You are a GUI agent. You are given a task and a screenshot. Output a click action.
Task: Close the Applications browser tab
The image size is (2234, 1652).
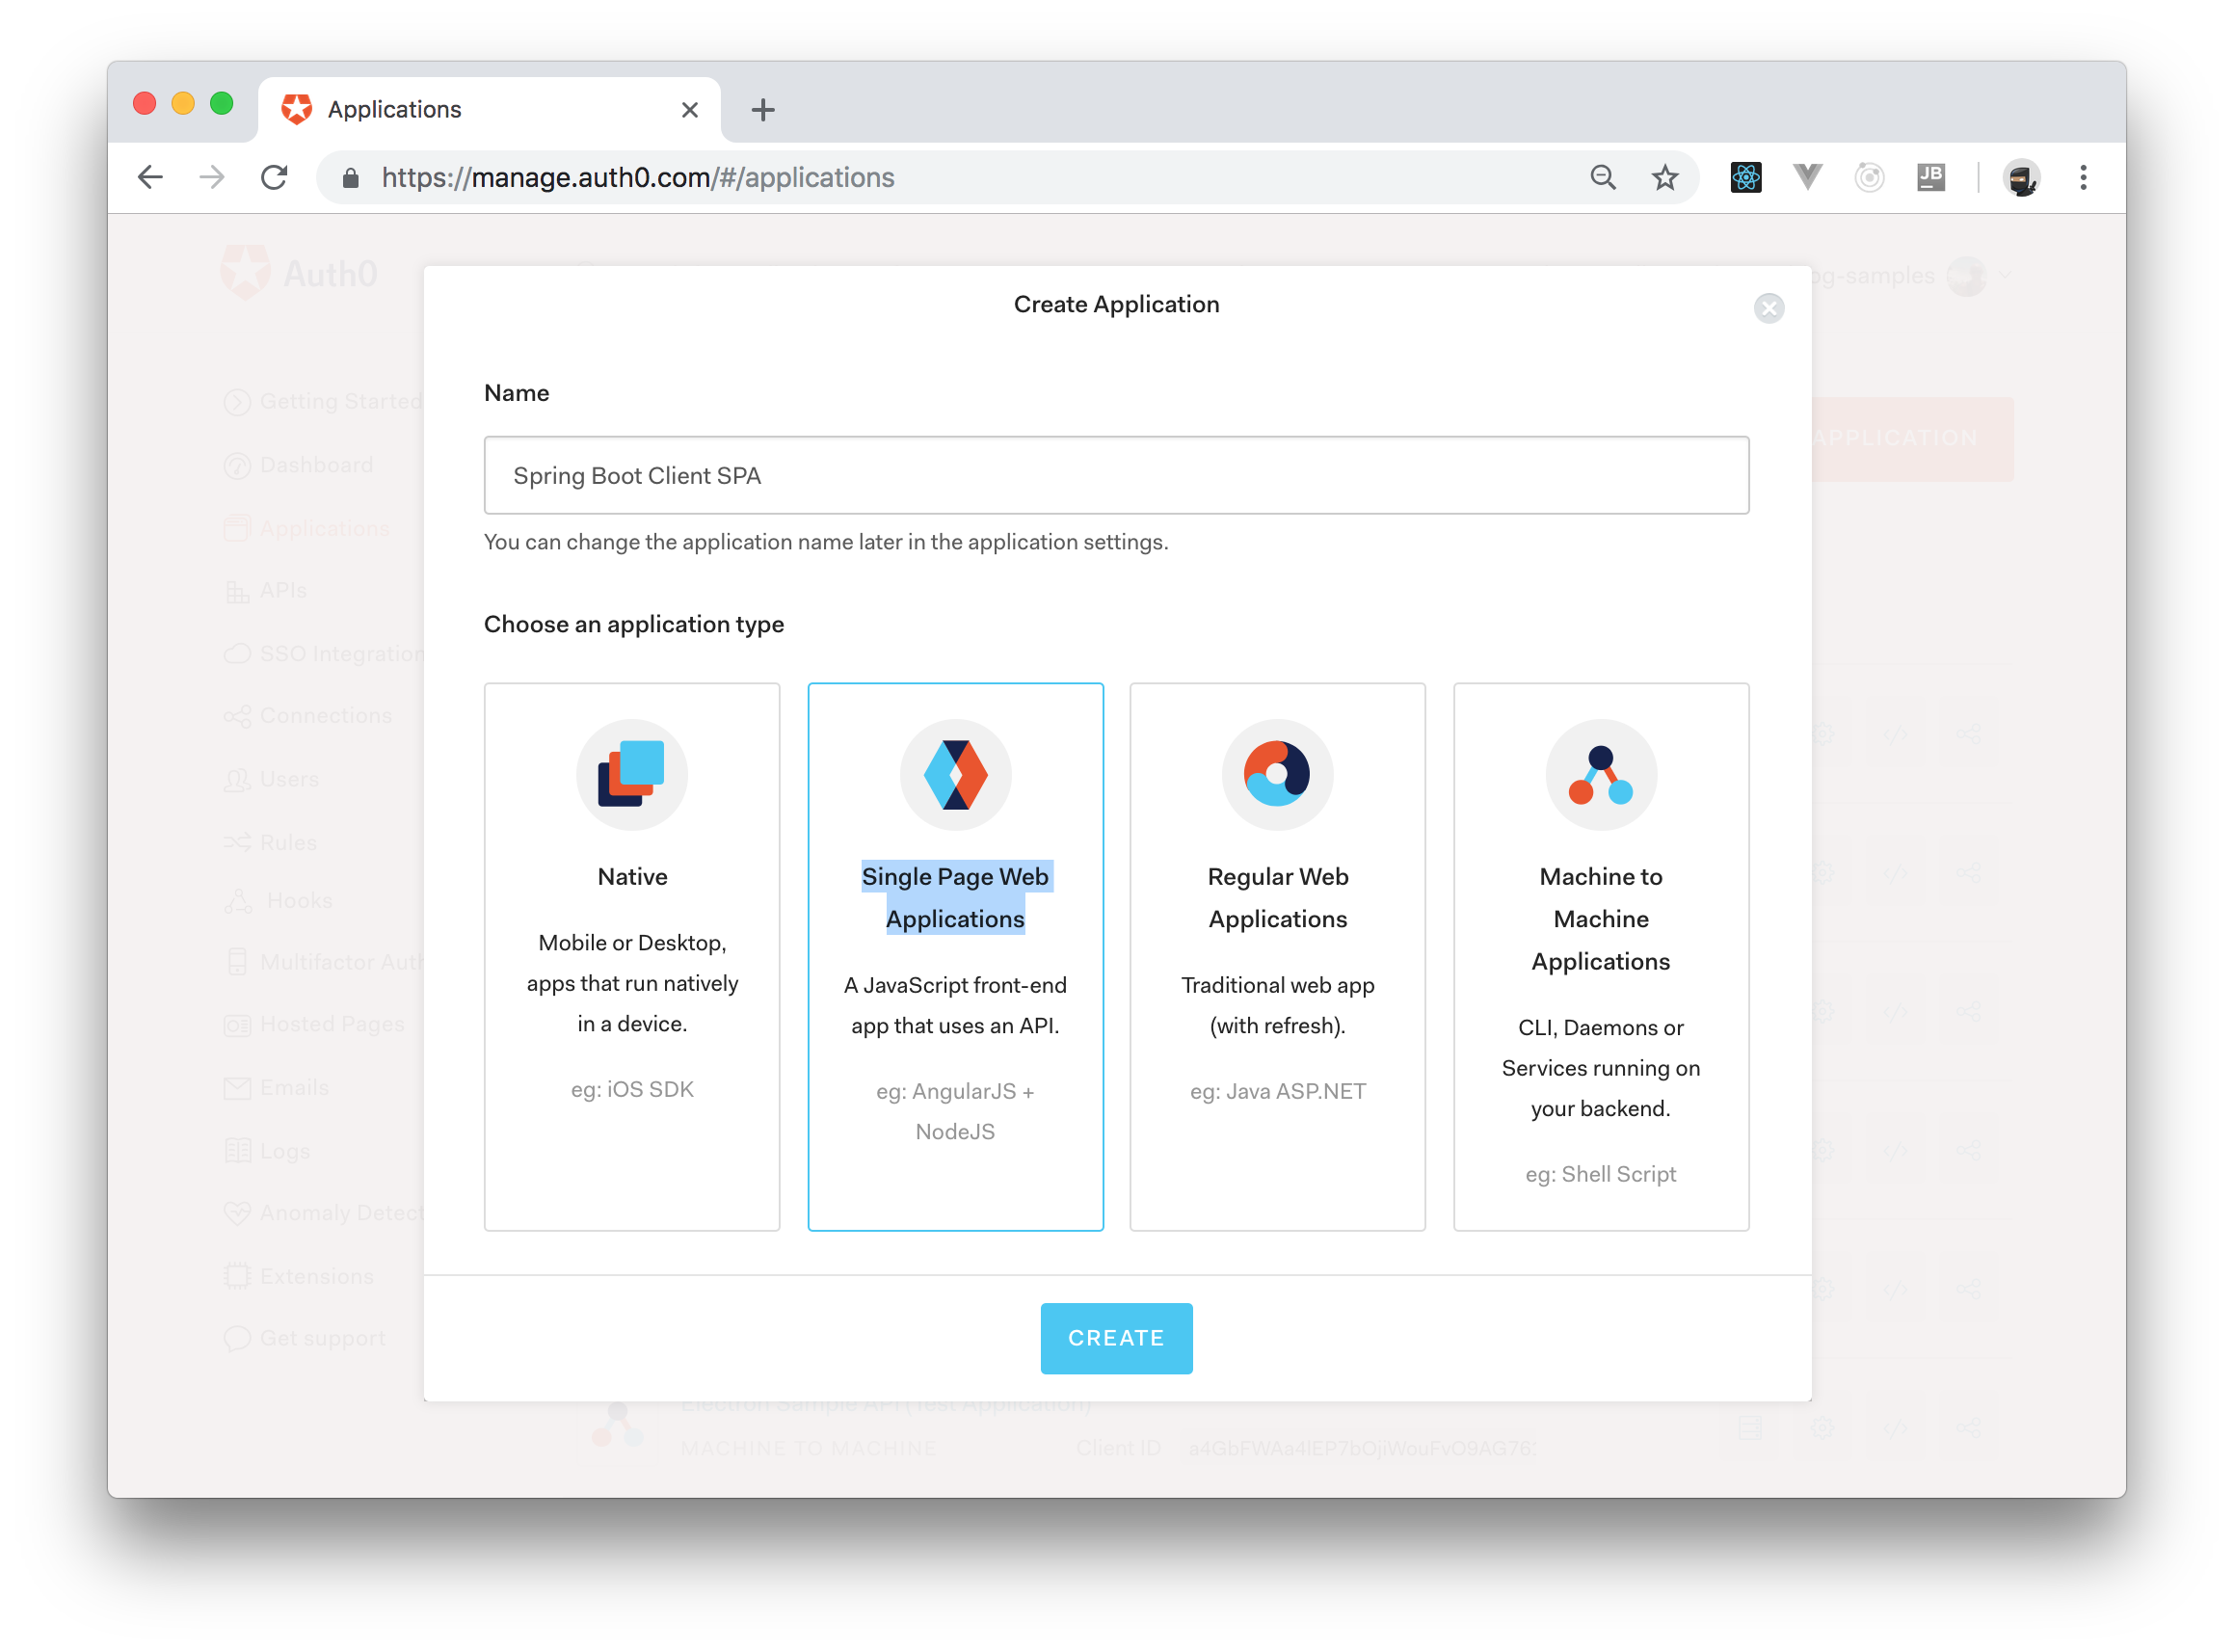[689, 109]
